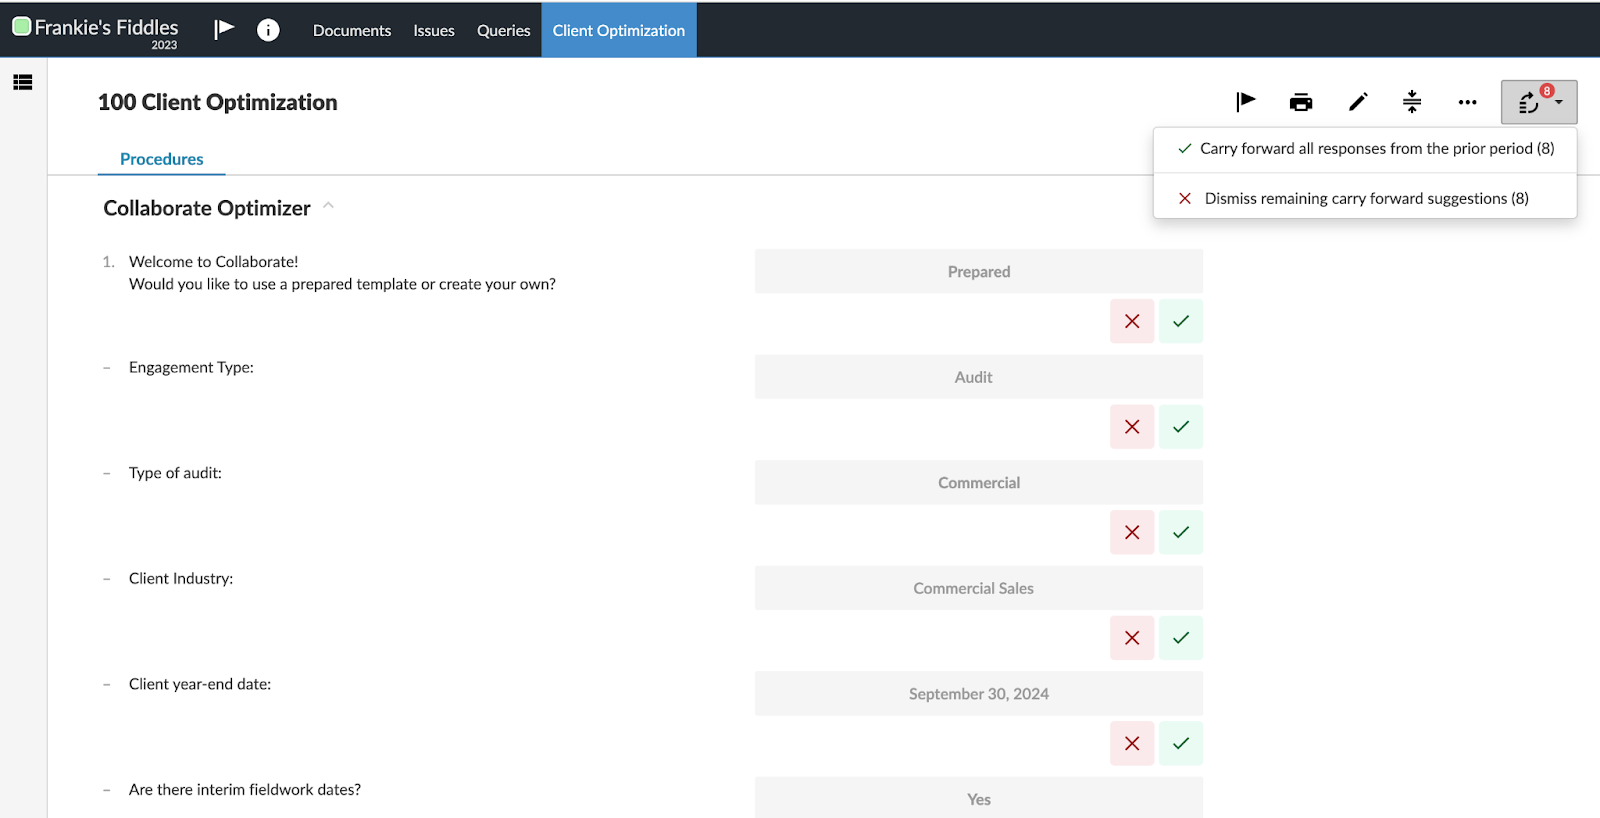Click the 'Commercial' type of audit field
This screenshot has width=1600, height=818.
pyautogui.click(x=978, y=482)
